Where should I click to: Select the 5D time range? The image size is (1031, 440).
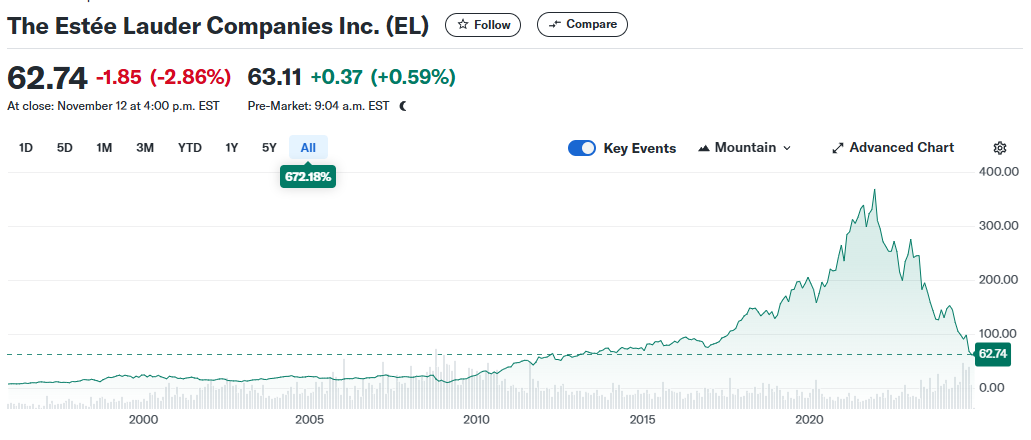coord(64,147)
